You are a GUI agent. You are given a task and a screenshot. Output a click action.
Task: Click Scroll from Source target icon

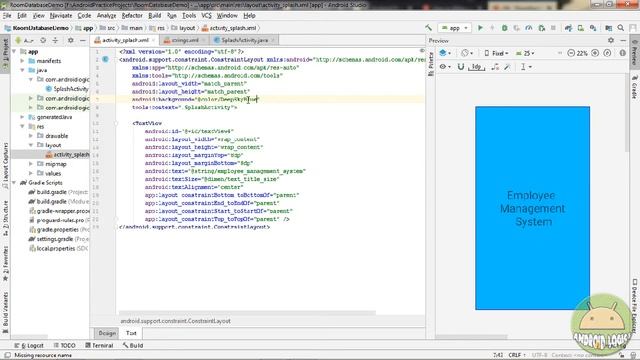[x=43, y=40]
